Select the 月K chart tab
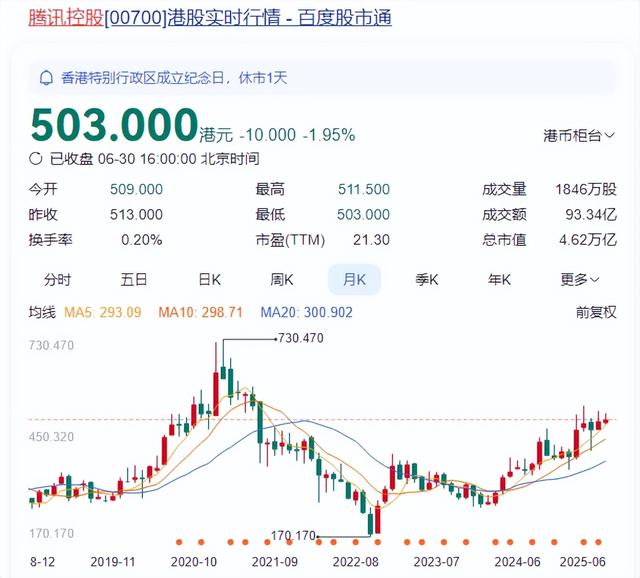This screenshot has height=578, width=640. click(354, 280)
